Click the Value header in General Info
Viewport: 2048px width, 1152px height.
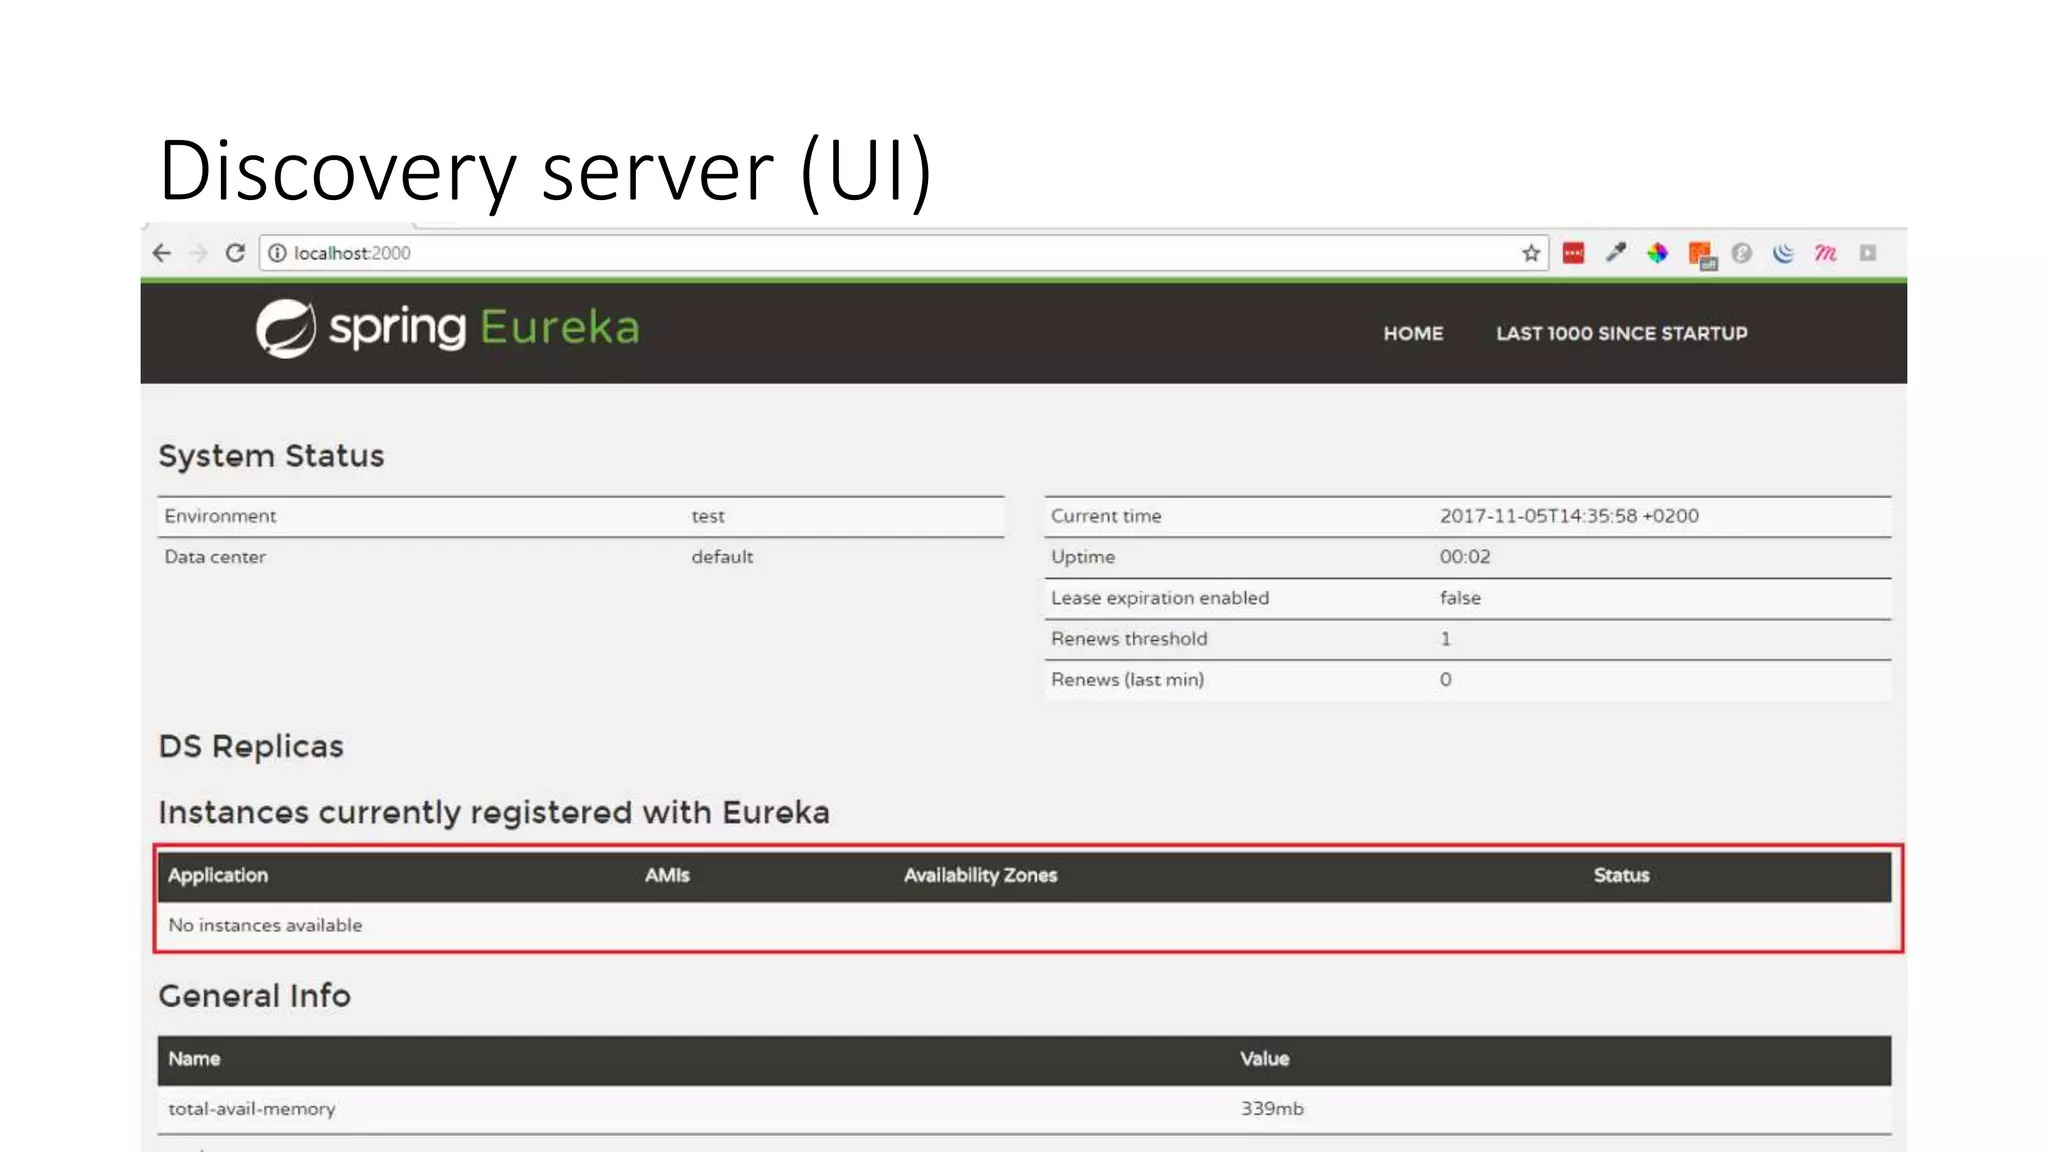point(1265,1059)
